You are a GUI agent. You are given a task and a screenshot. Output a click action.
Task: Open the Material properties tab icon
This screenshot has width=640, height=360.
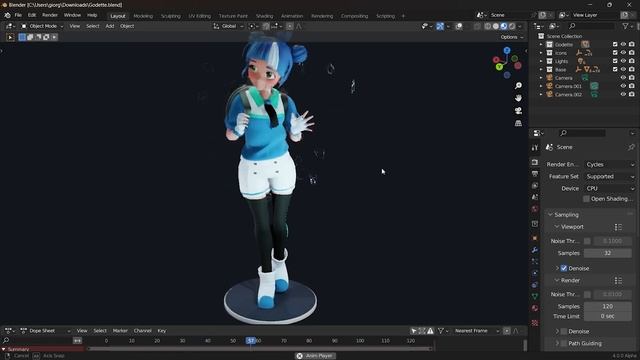click(535, 308)
